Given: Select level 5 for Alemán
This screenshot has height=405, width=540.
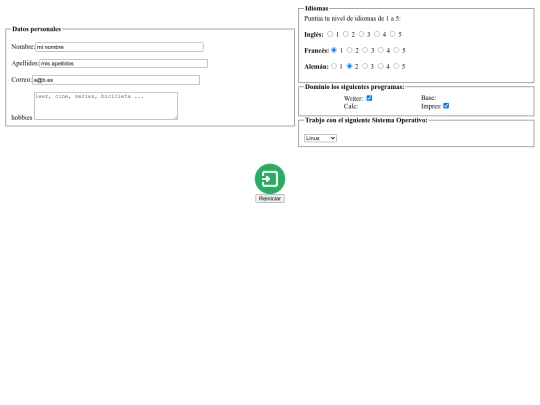Looking at the screenshot, I should click(396, 66).
